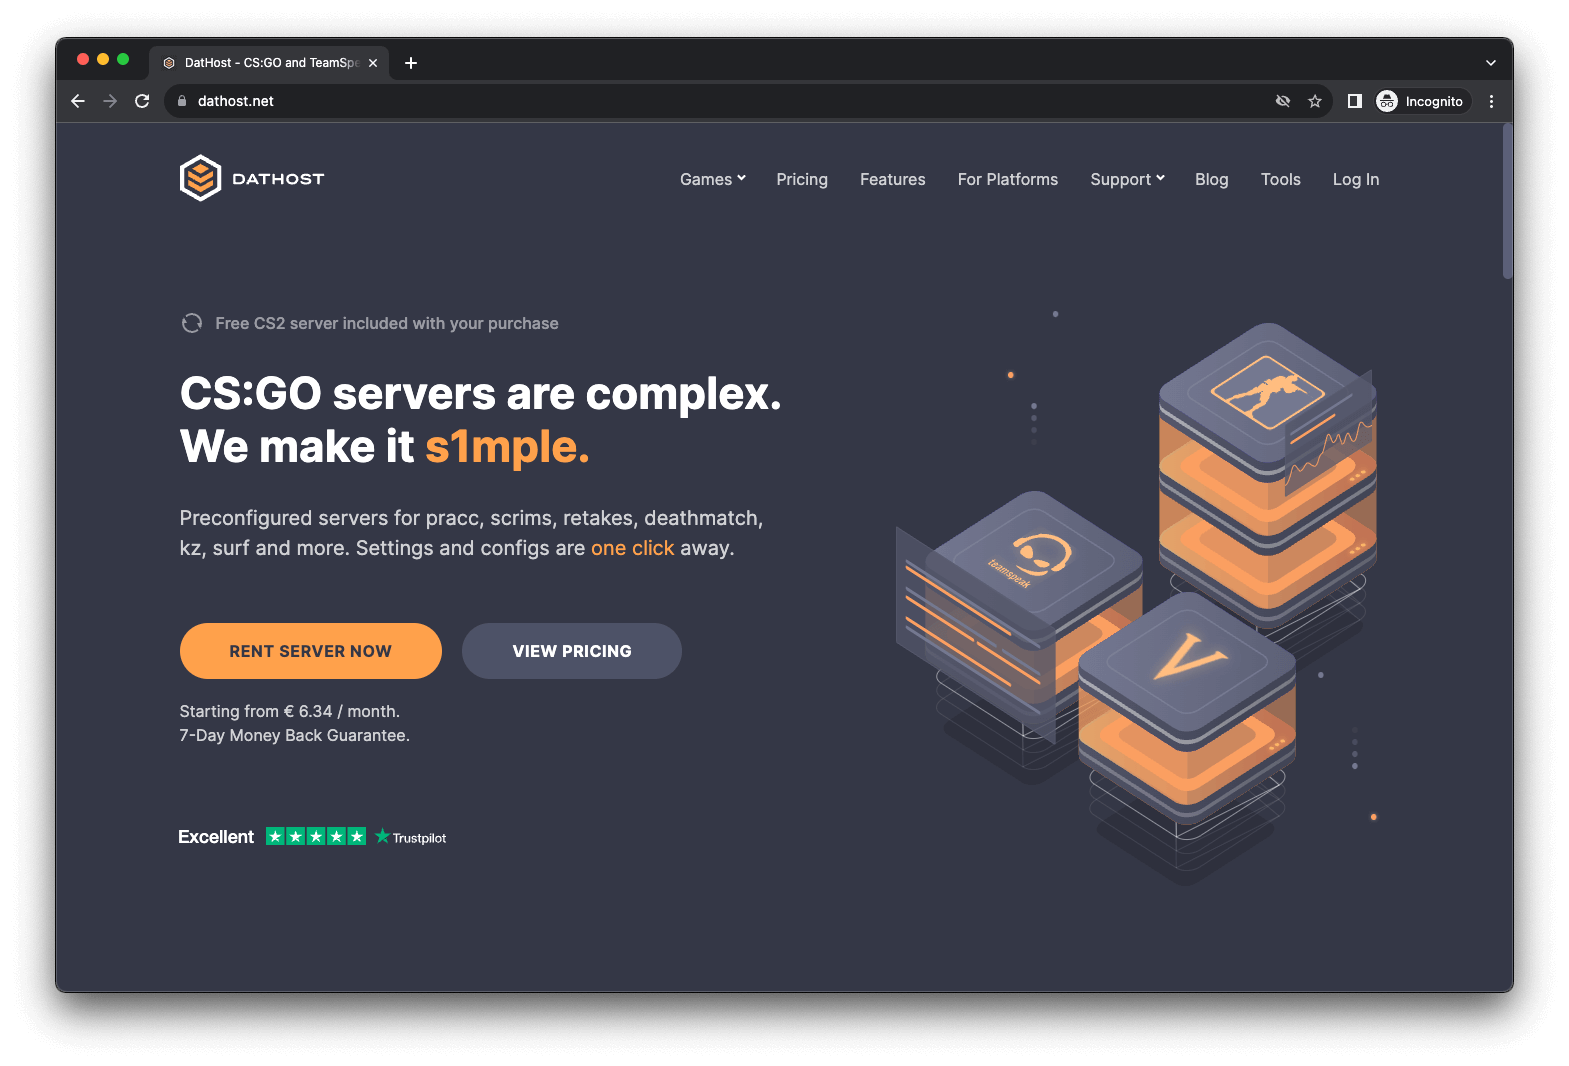Image resolution: width=1569 pixels, height=1066 pixels.
Task: Open the tab search chevron dropdown
Action: (x=1490, y=63)
